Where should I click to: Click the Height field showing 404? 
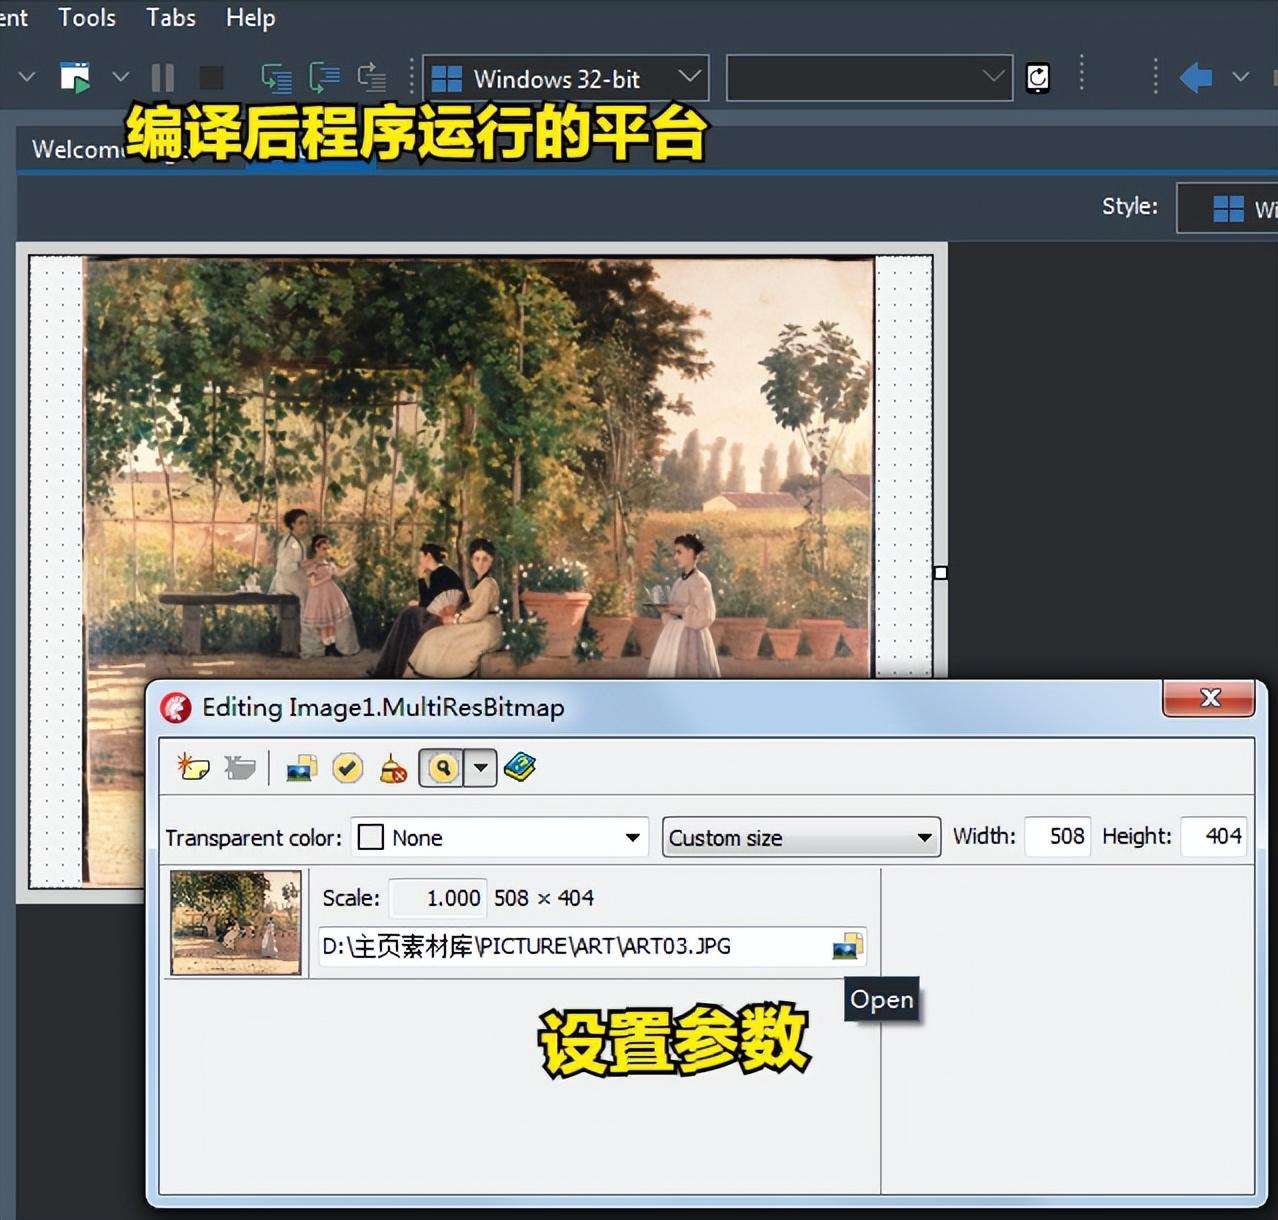tap(1213, 836)
